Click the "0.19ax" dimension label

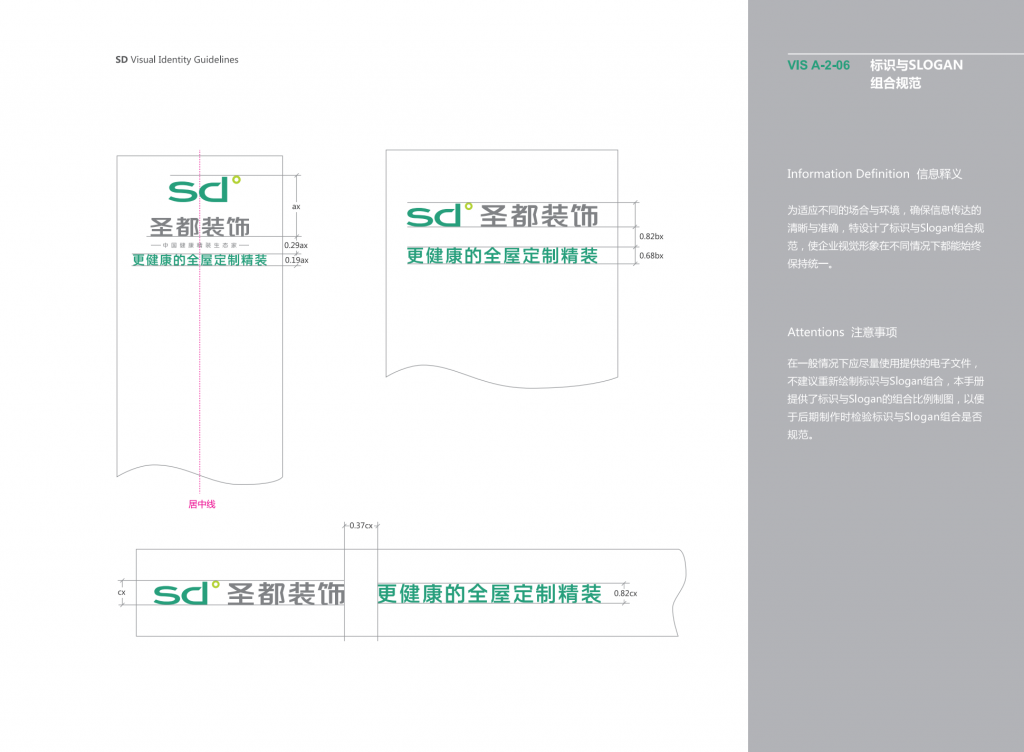point(296,260)
